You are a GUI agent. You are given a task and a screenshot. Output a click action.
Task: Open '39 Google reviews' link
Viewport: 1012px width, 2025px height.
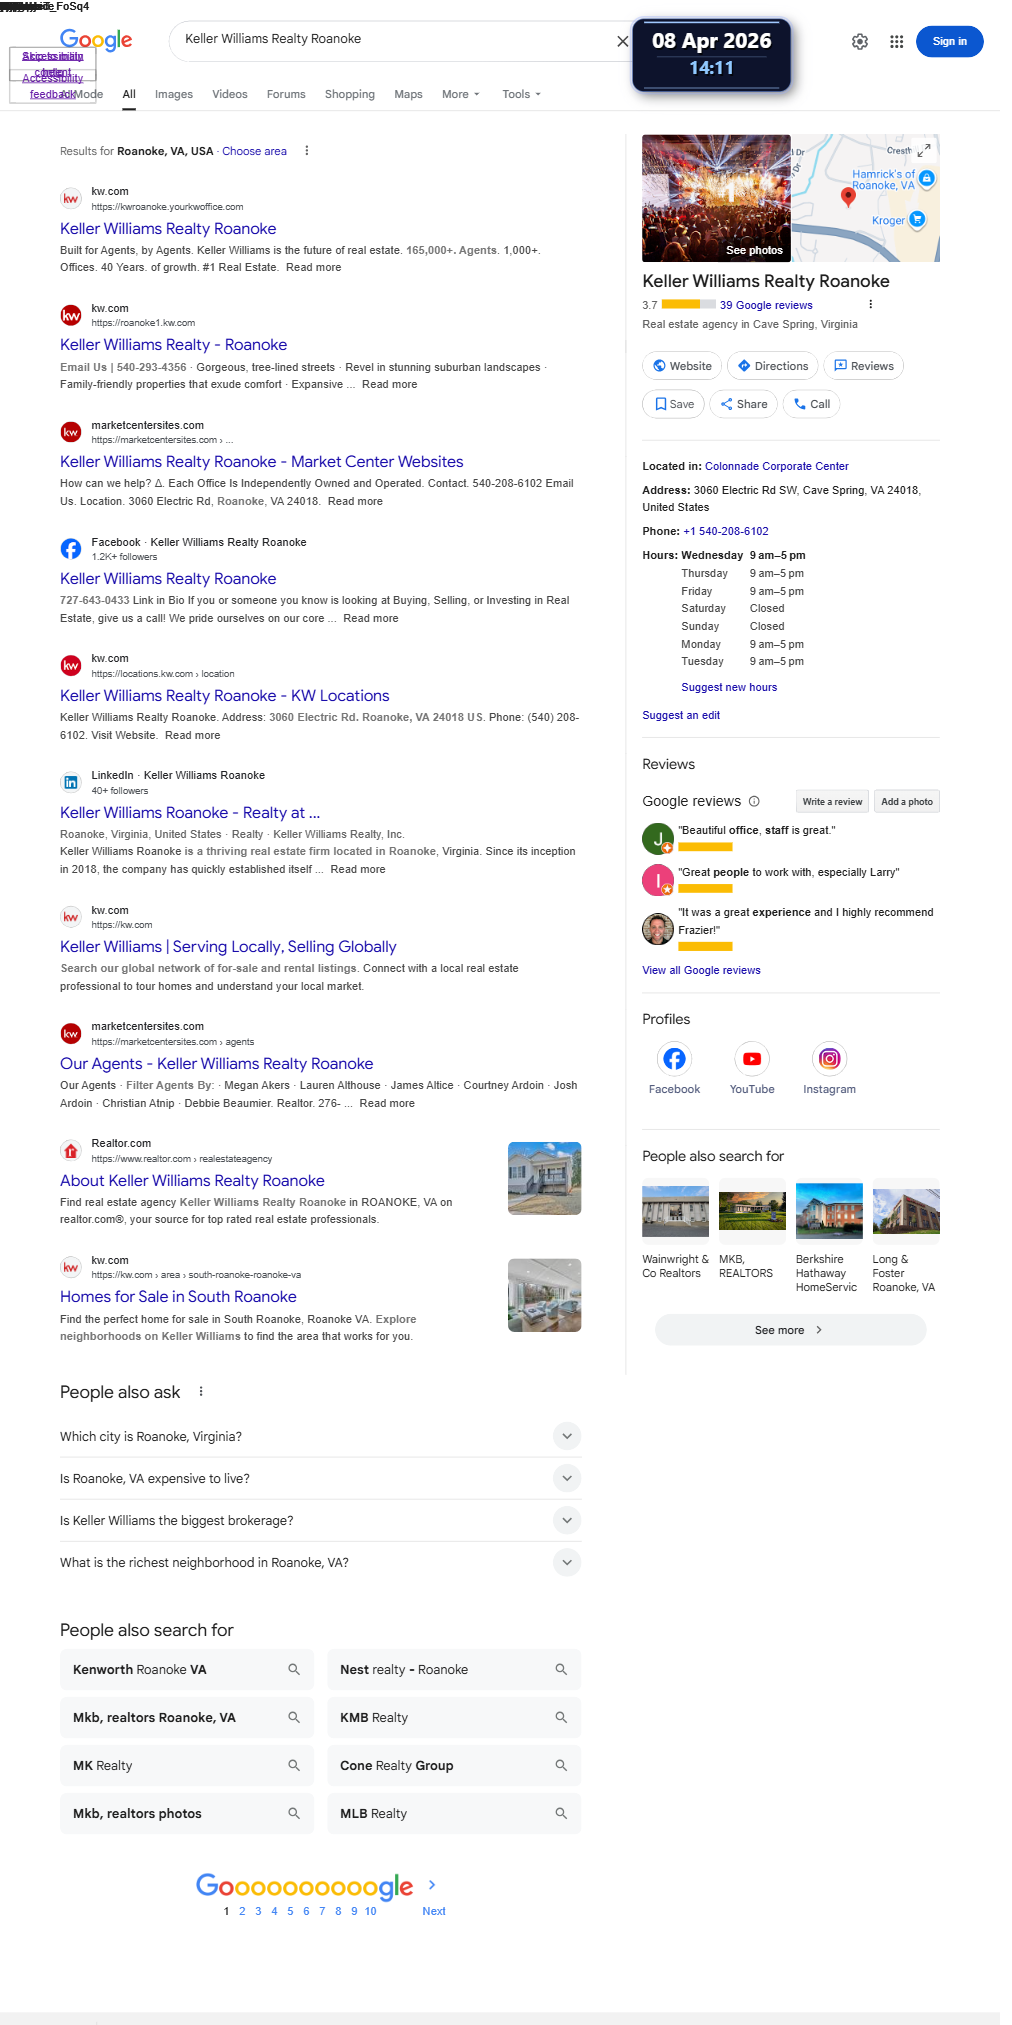coord(766,305)
